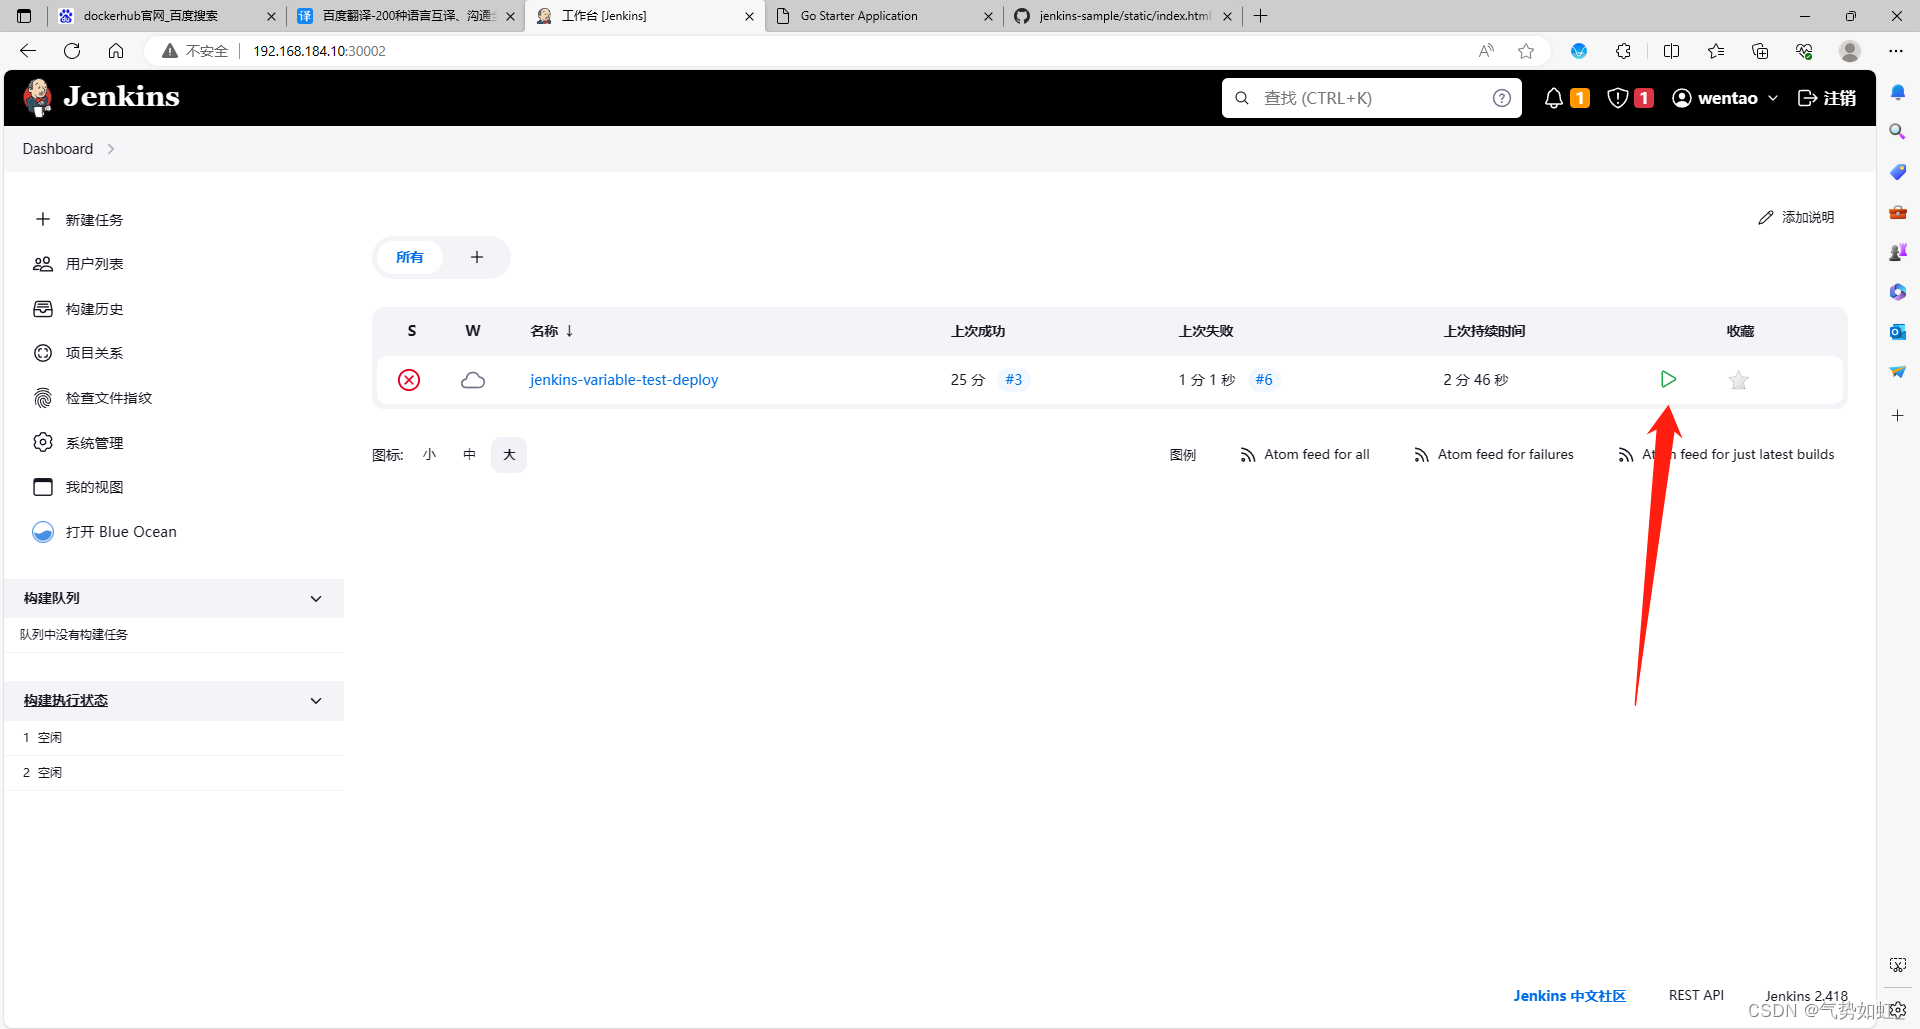
Task: Open Outlook icon in Edge sidebar
Action: tap(1897, 332)
